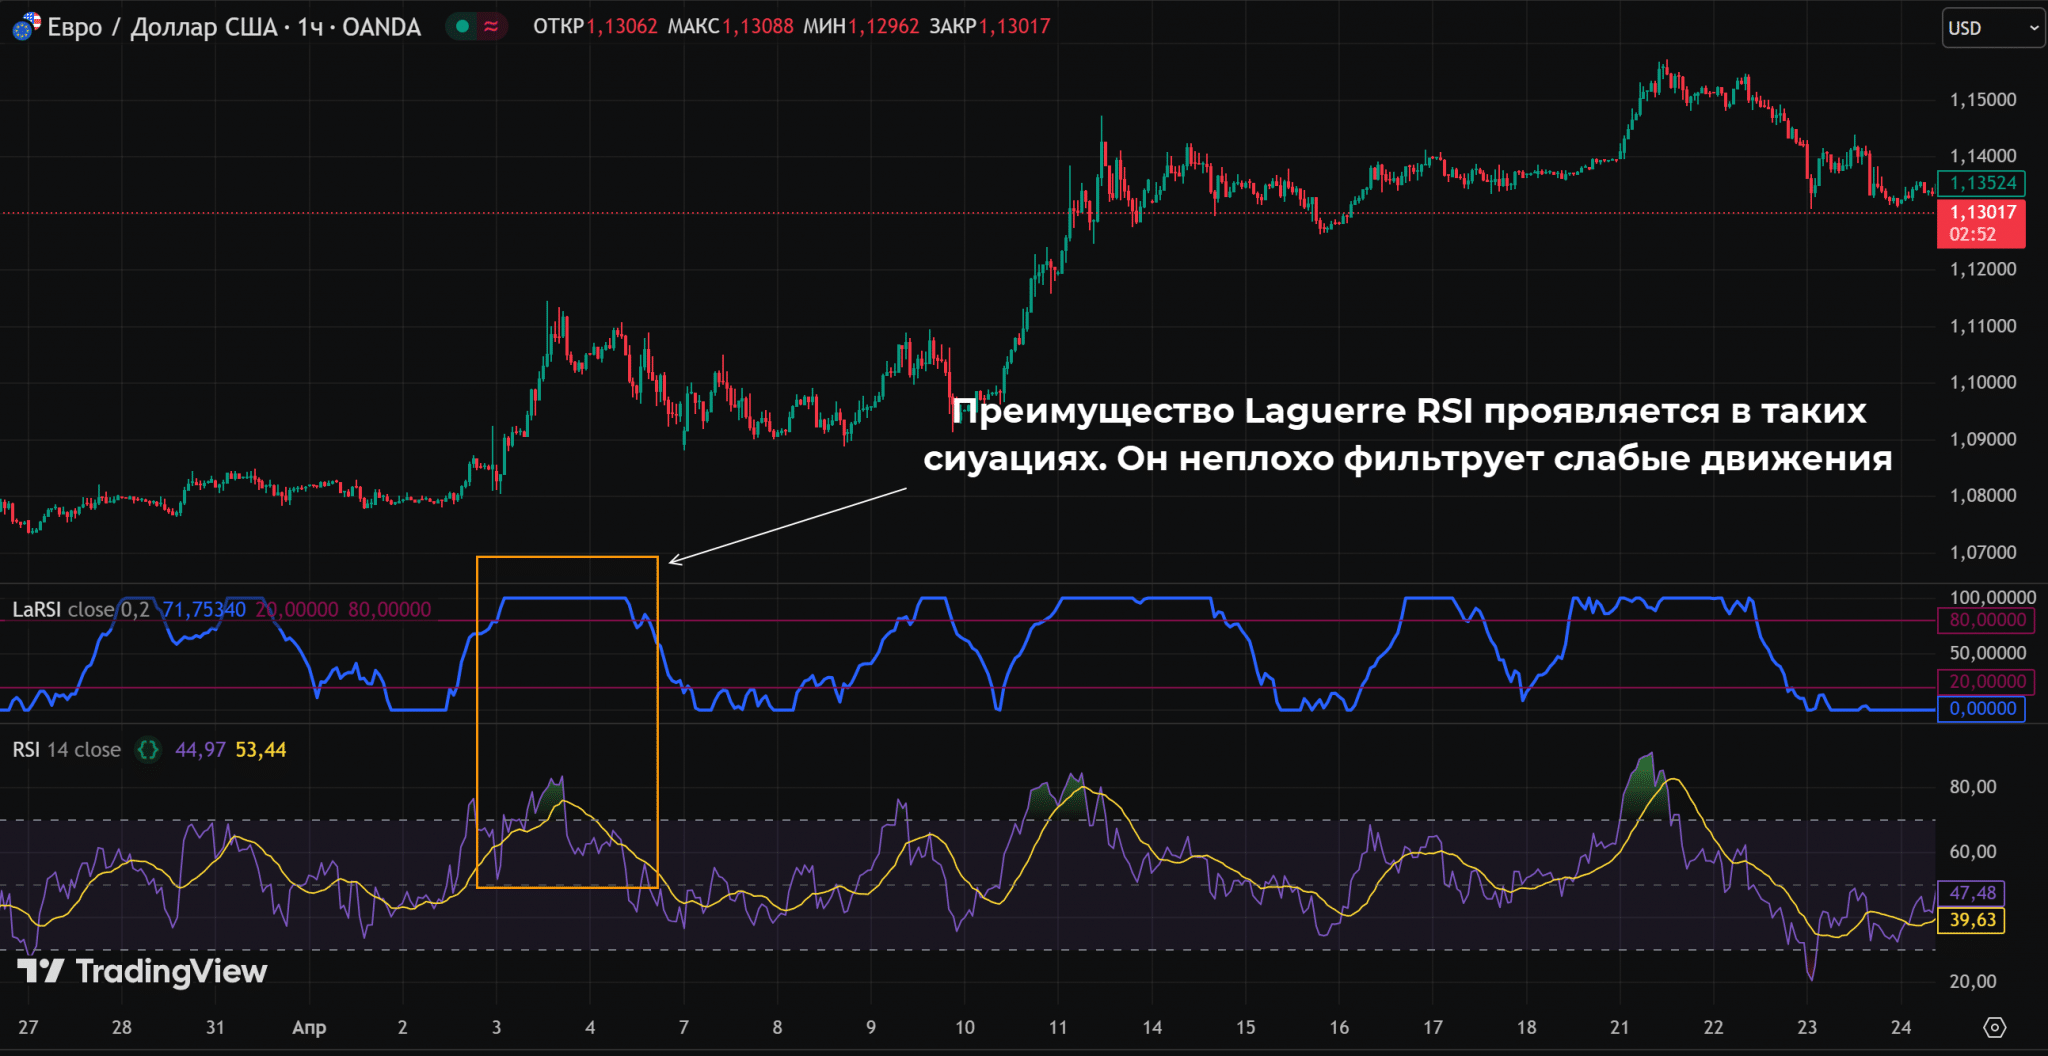The height and width of the screenshot is (1056, 2048).
Task: Click the red current price label 1,13017
Action: 1981,223
